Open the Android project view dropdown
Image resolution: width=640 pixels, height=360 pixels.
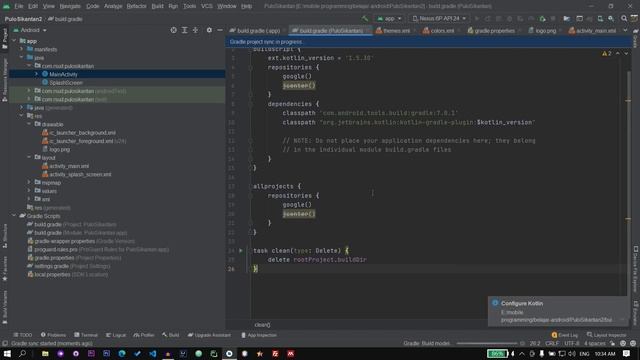coord(30,30)
